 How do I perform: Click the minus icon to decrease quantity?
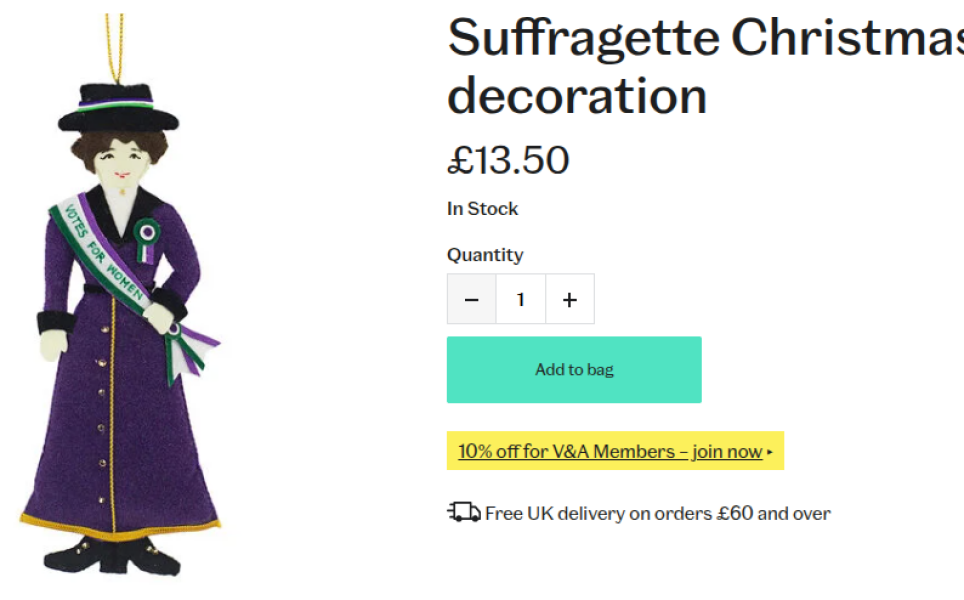471,298
